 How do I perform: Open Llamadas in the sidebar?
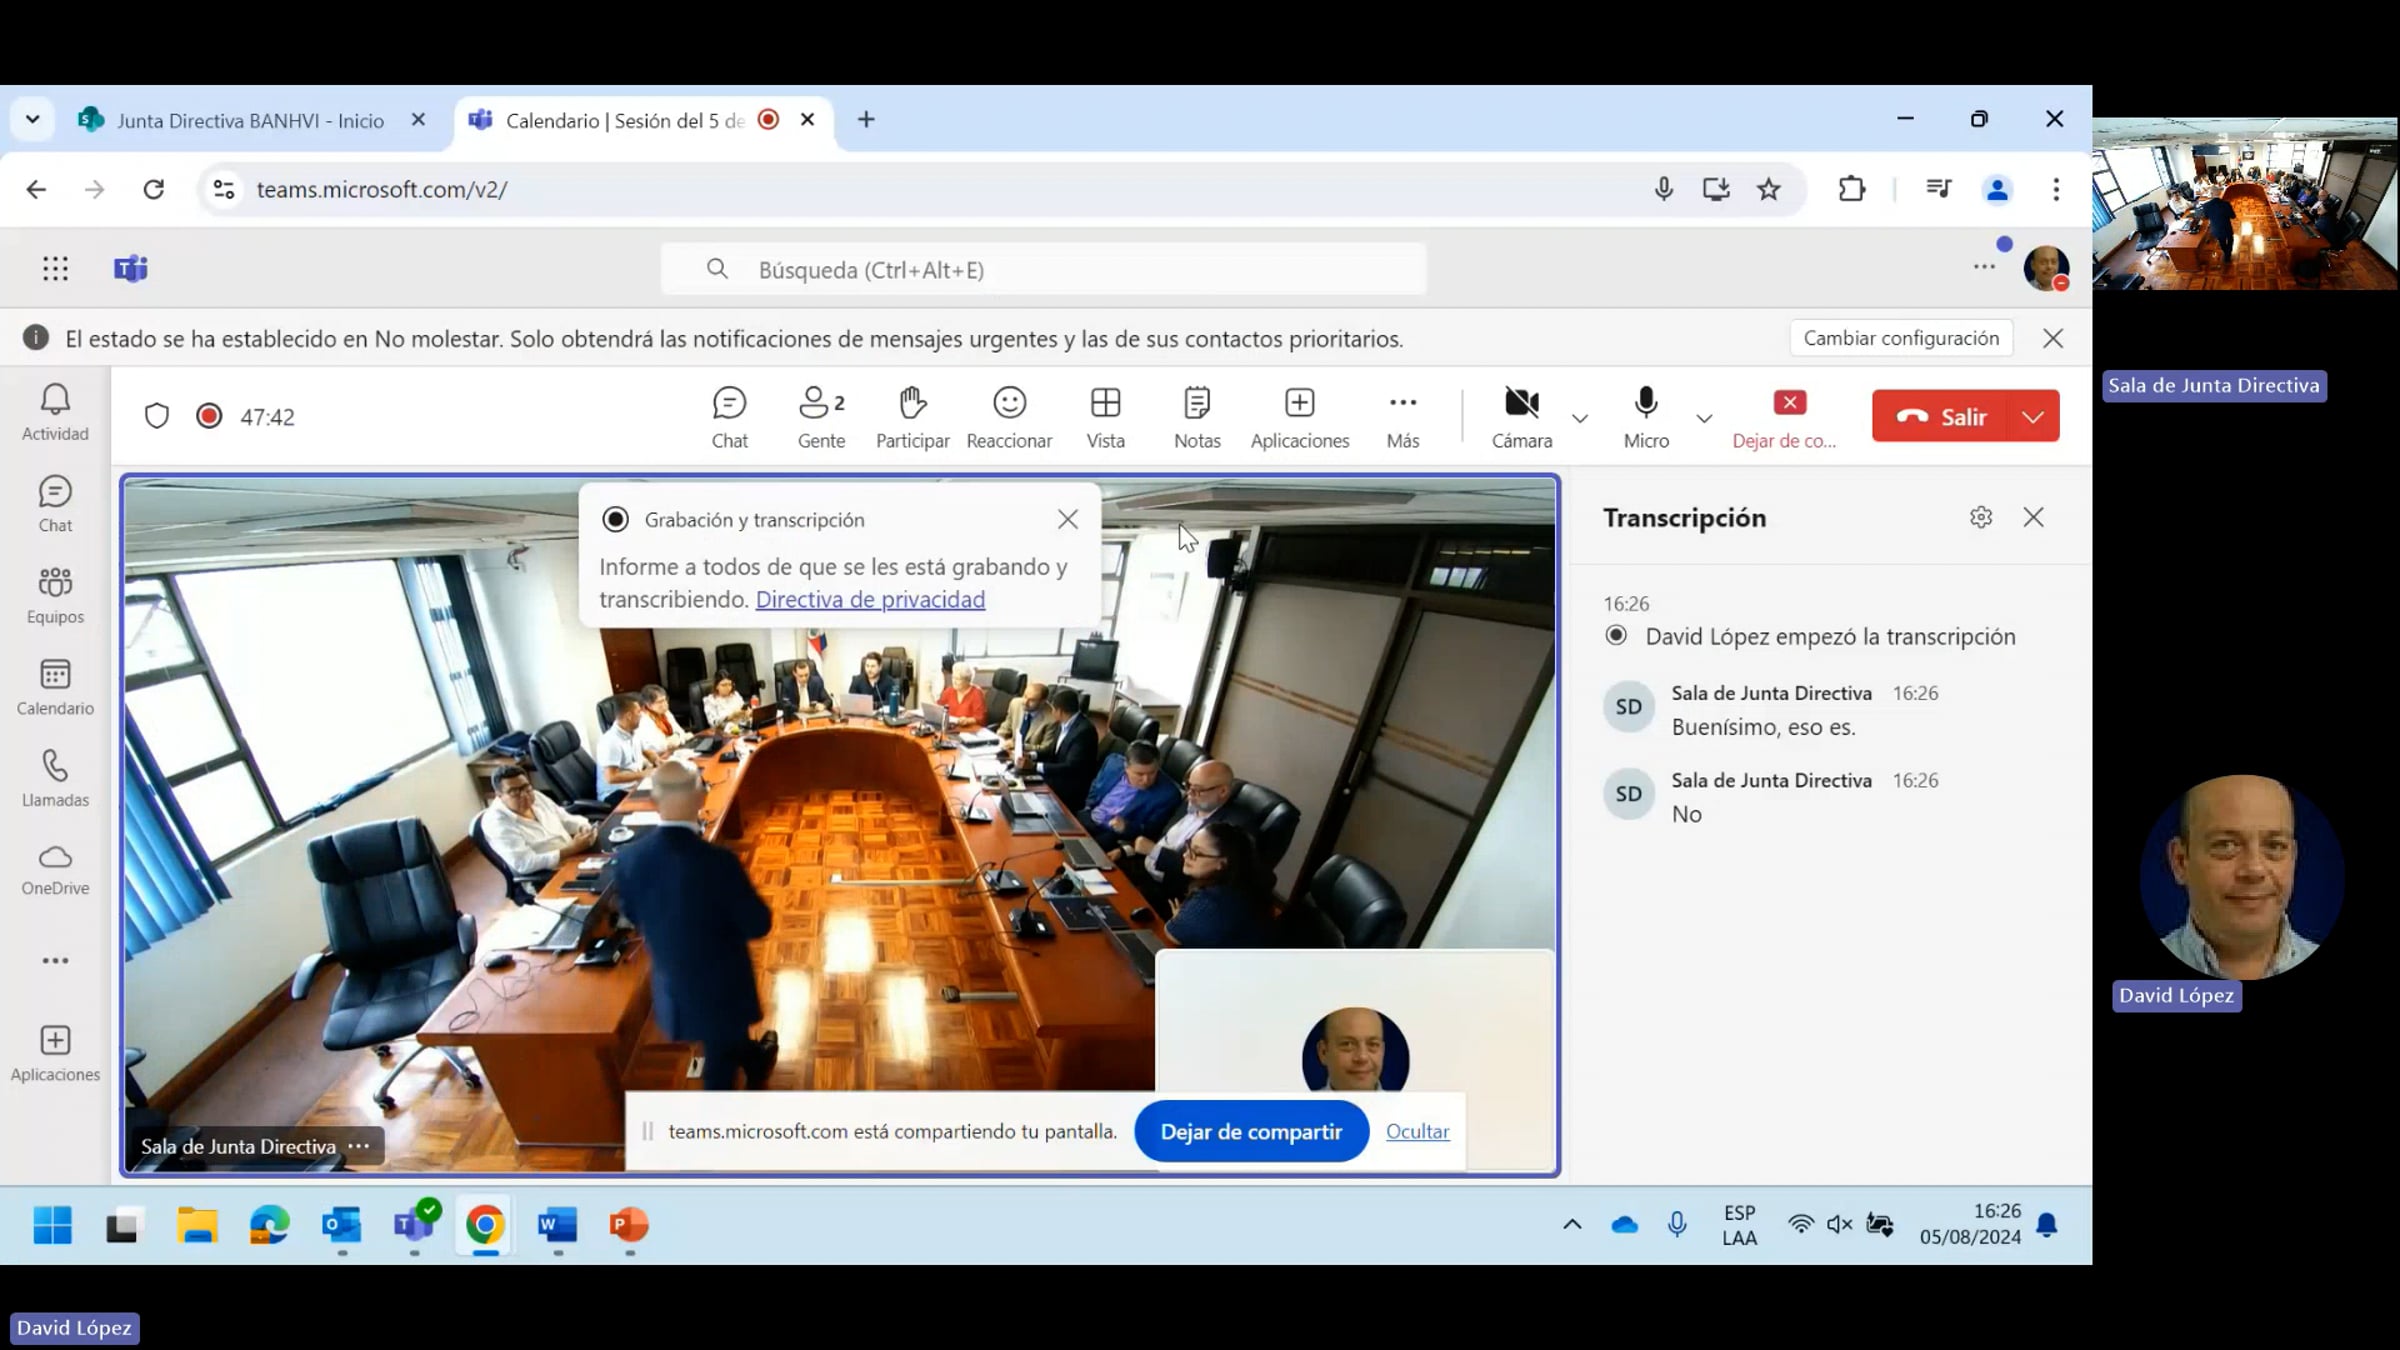click(55, 779)
